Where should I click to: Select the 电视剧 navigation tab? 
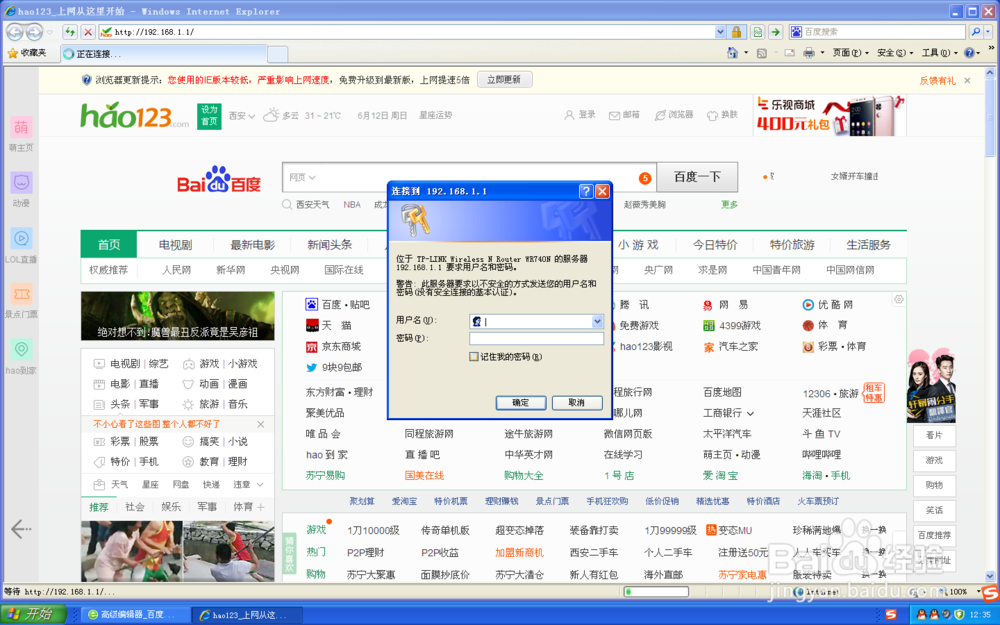coord(175,245)
